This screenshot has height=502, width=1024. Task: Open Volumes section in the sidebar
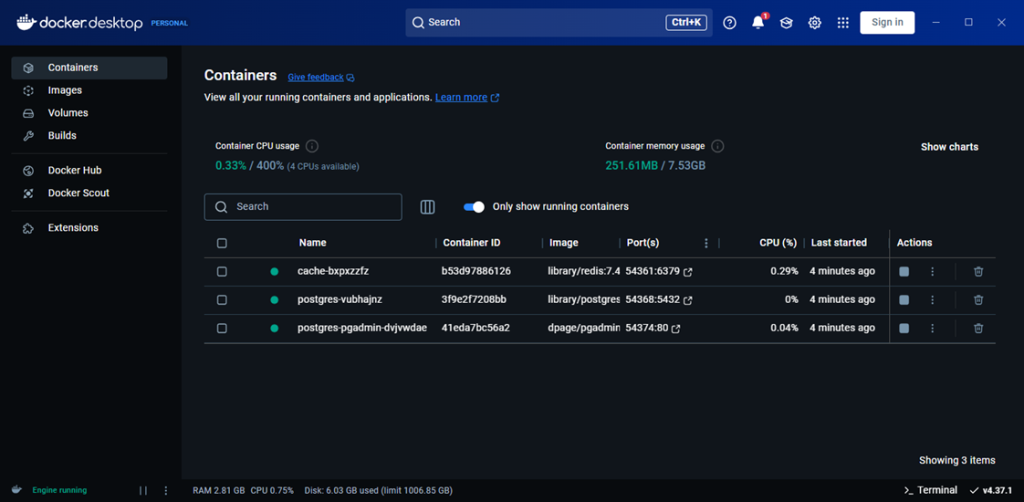point(68,113)
